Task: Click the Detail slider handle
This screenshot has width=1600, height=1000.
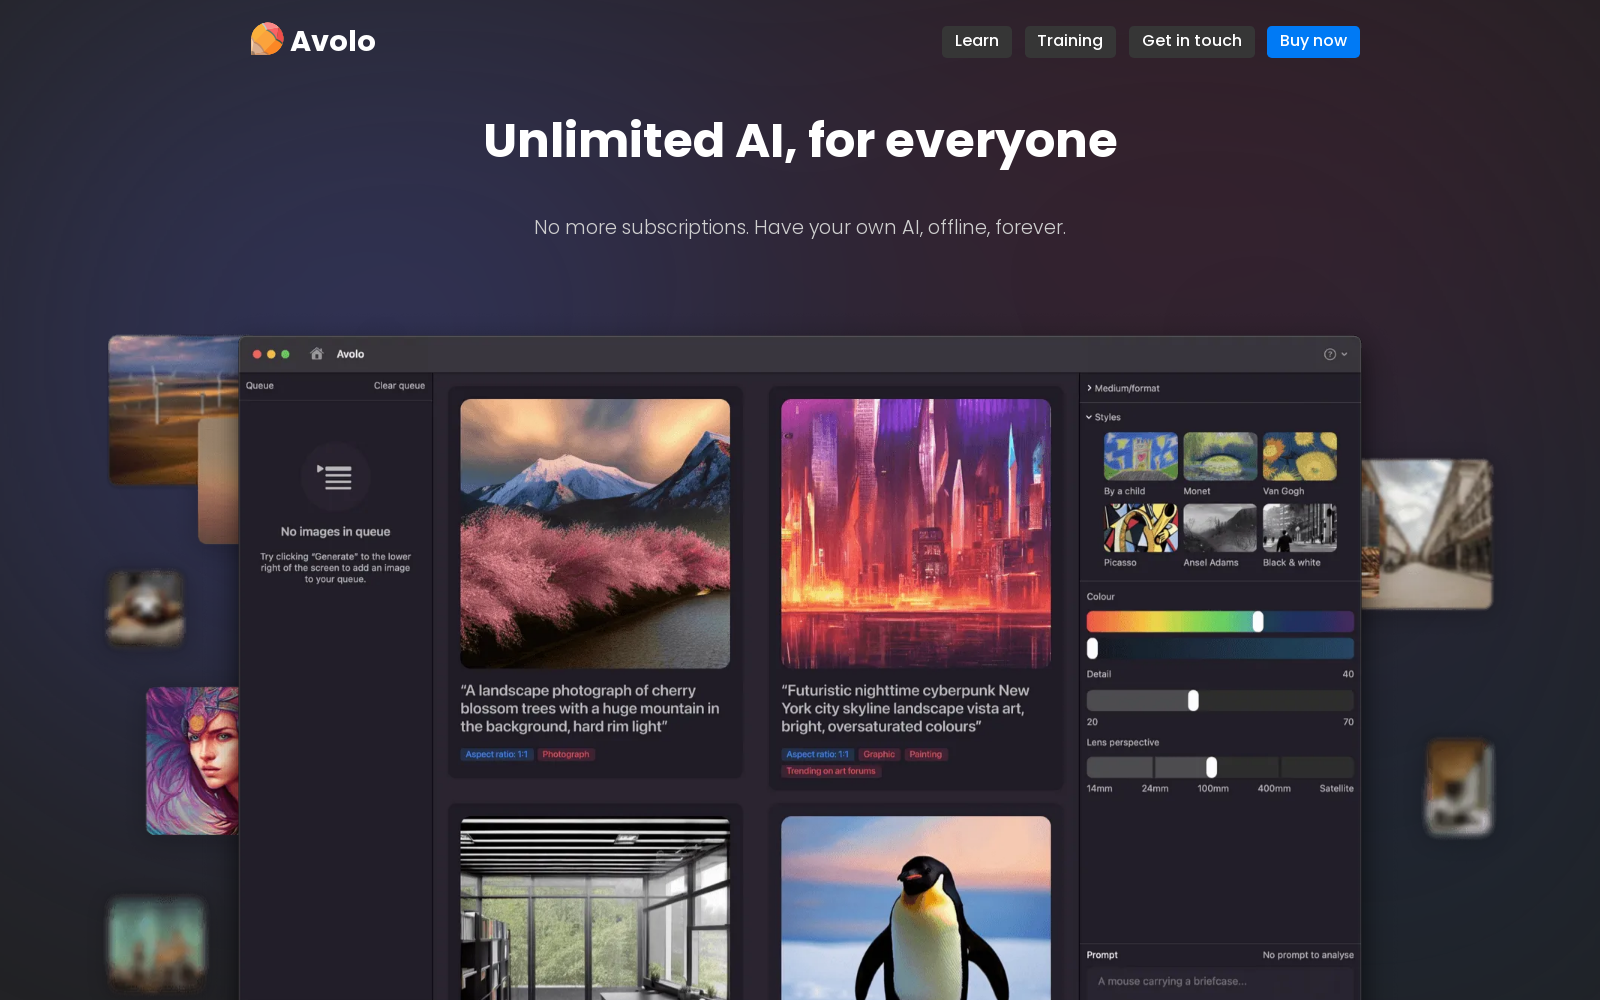Action: coord(1193,701)
